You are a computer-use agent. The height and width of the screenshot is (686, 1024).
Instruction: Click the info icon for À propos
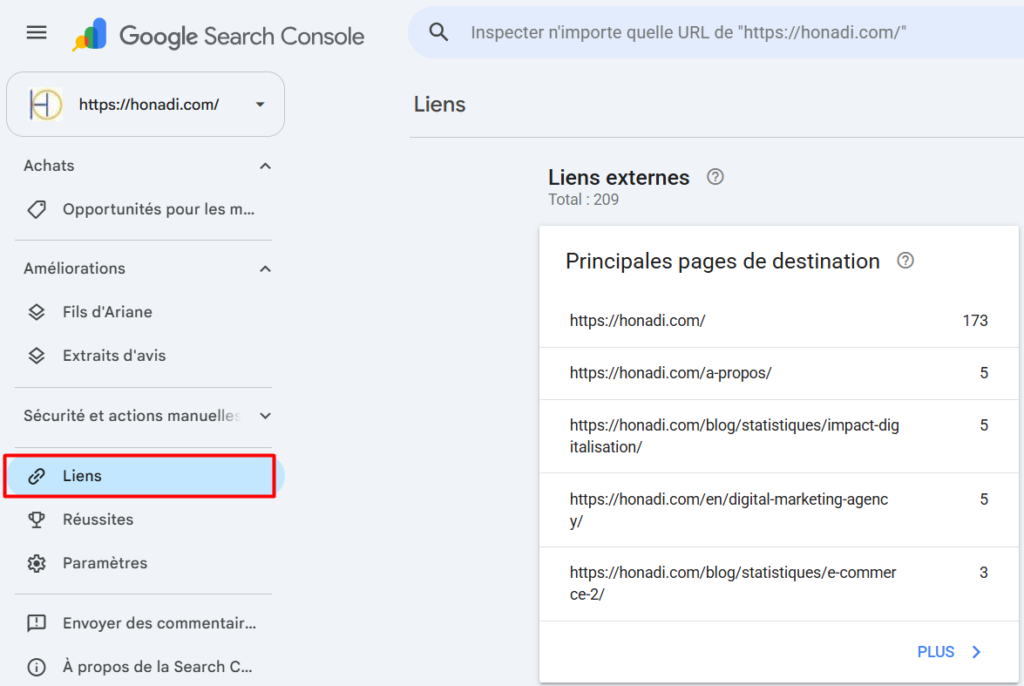click(x=37, y=667)
